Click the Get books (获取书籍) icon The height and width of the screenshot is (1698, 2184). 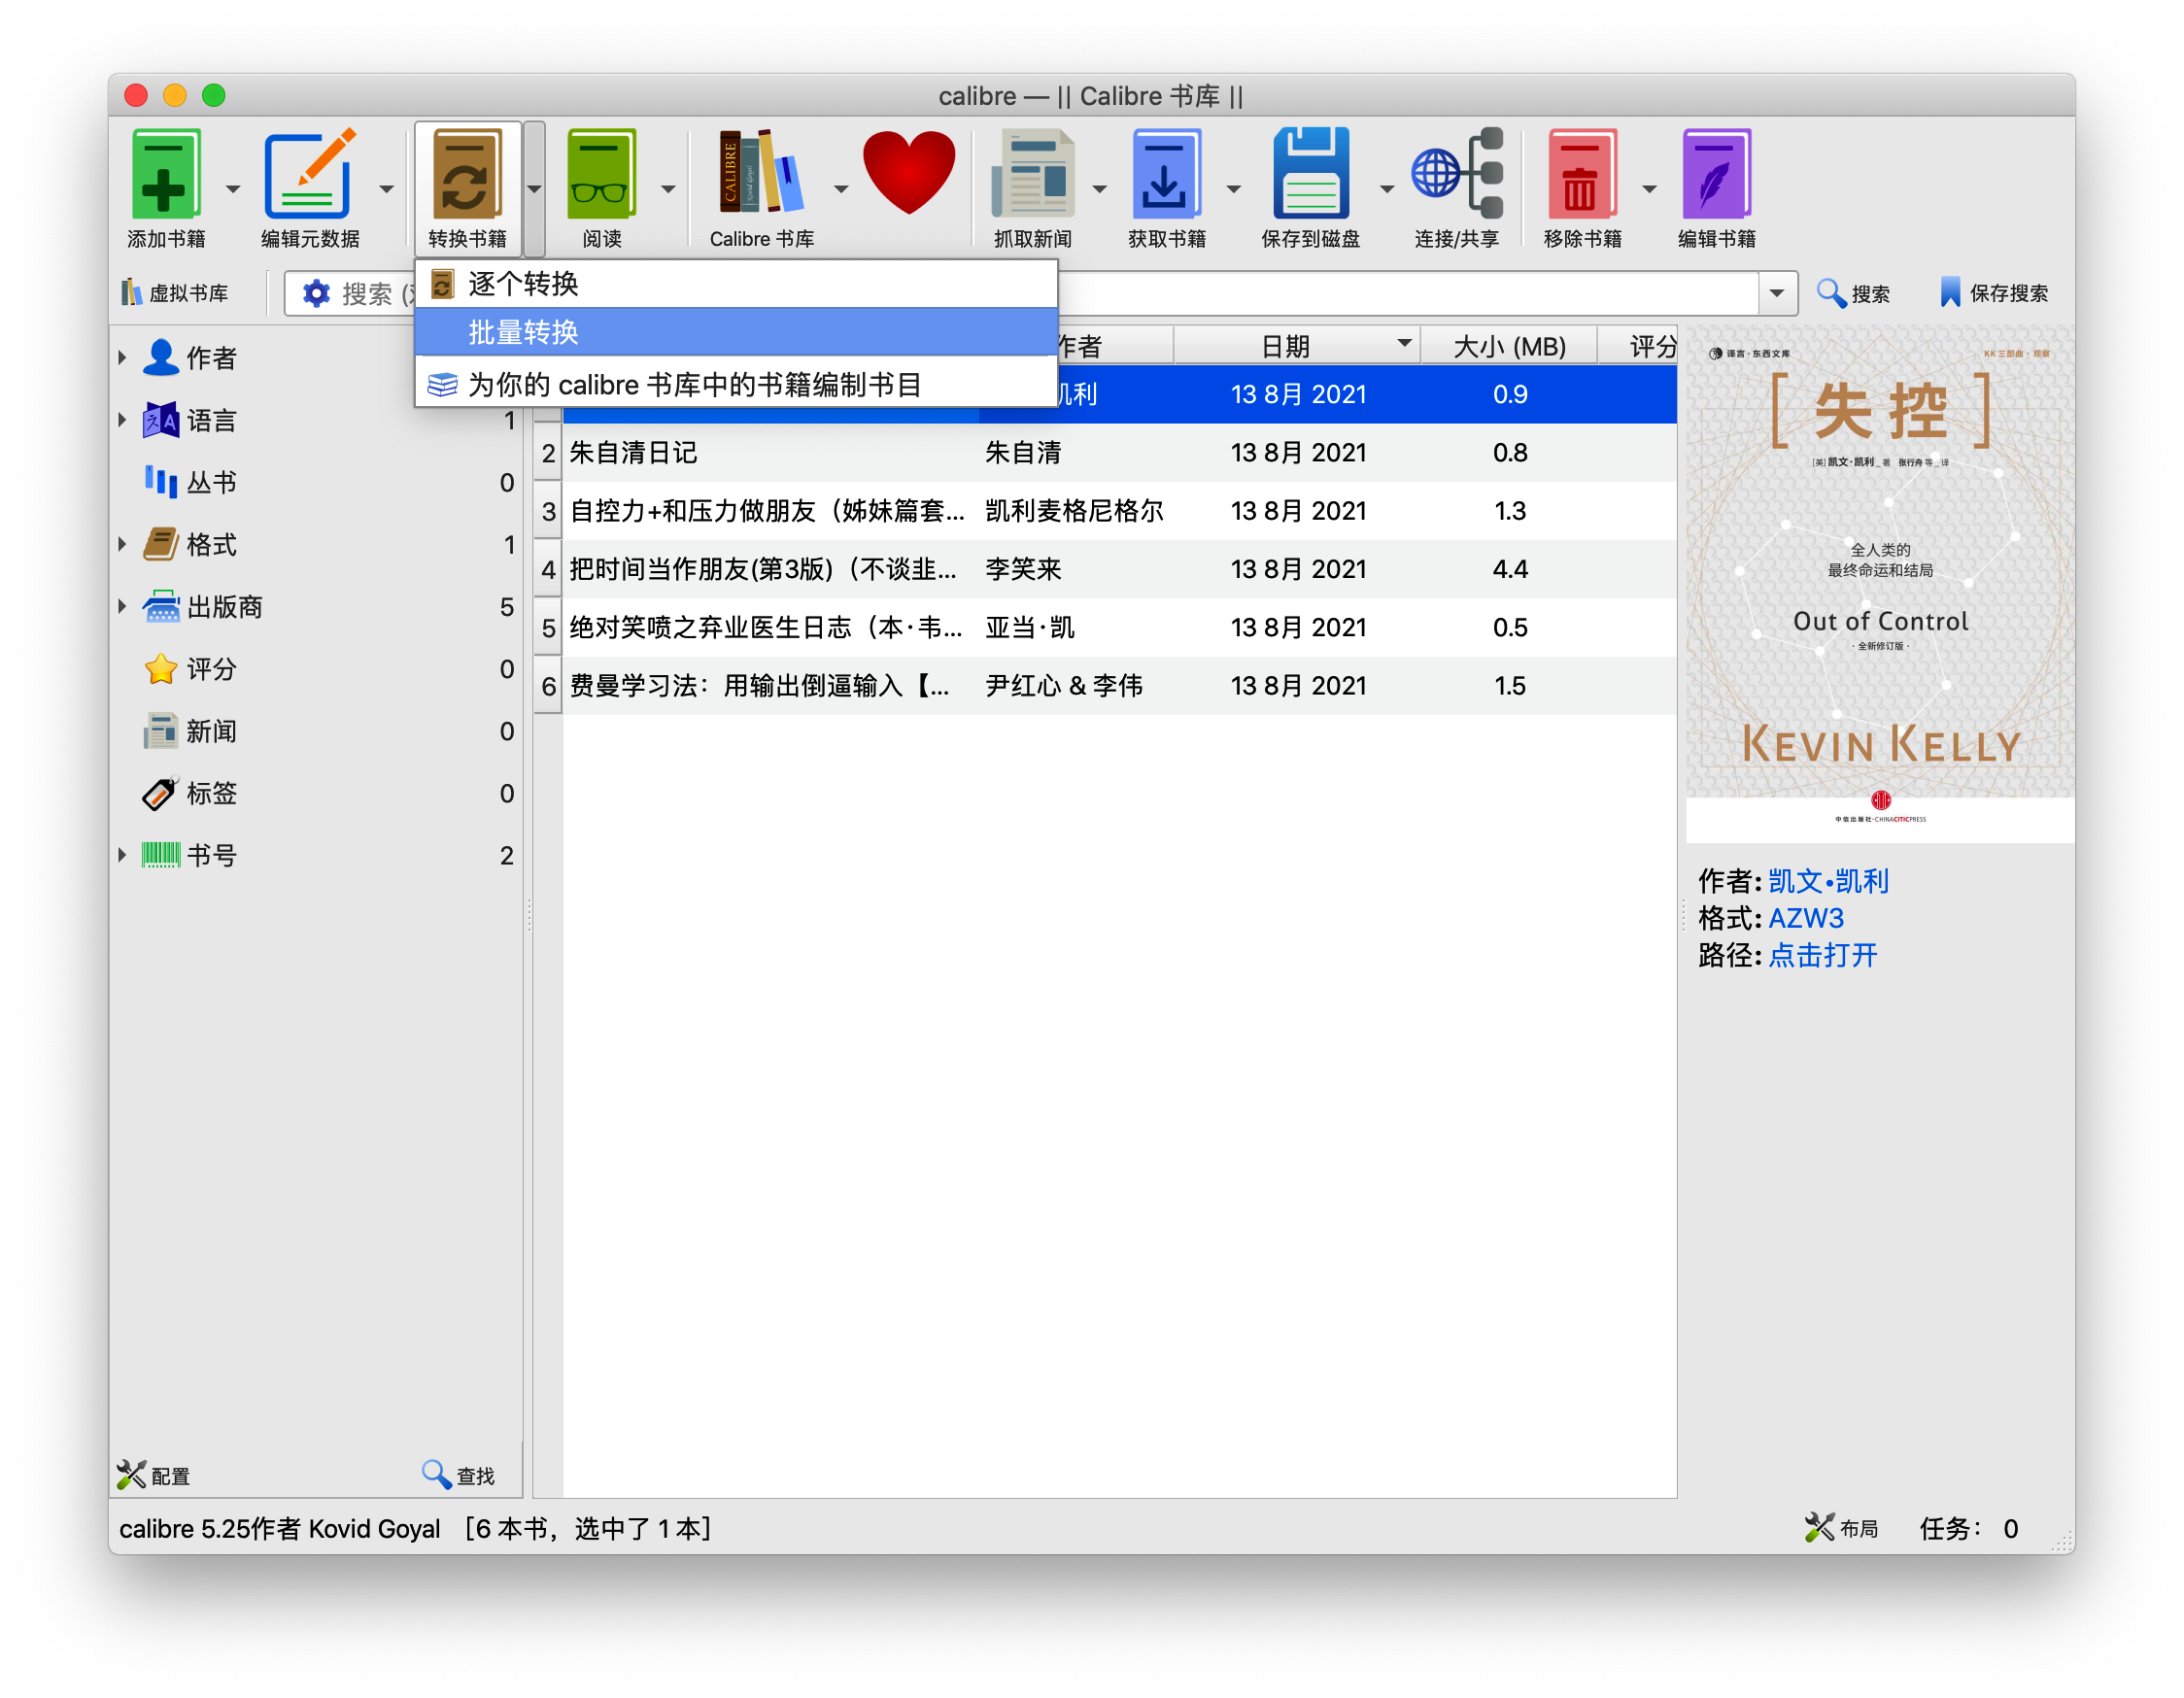click(x=1166, y=175)
